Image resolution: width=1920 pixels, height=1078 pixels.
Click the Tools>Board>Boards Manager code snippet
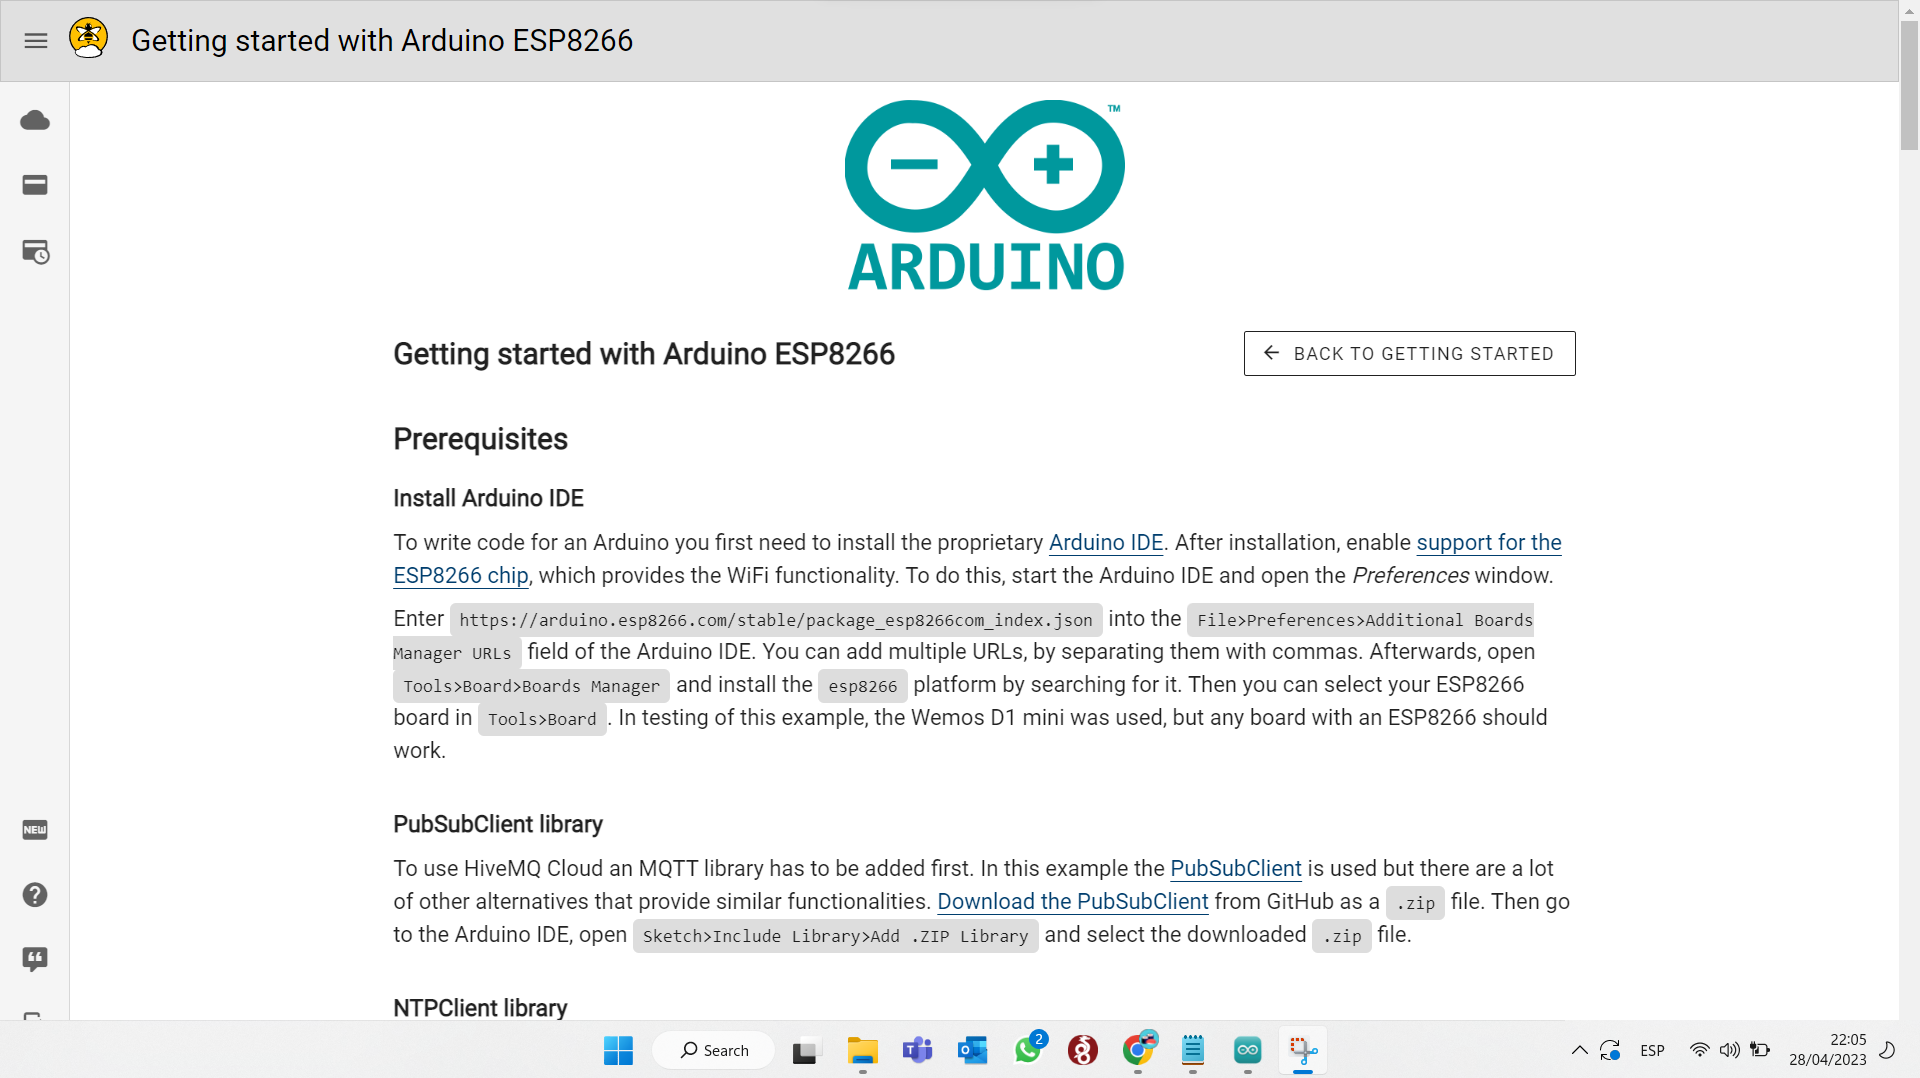pos(531,686)
